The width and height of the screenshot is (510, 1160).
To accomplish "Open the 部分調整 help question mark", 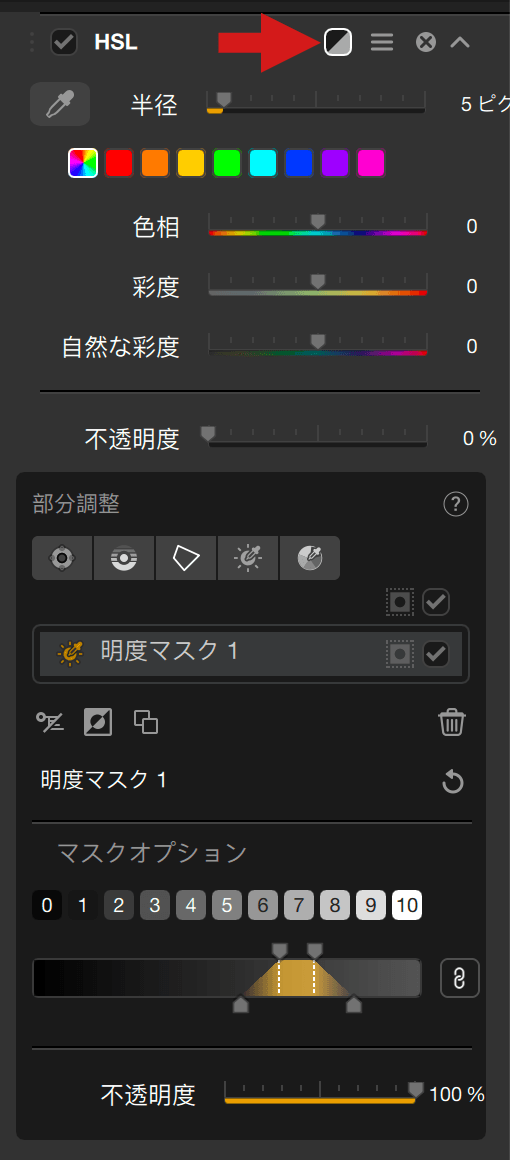I will 456,505.
